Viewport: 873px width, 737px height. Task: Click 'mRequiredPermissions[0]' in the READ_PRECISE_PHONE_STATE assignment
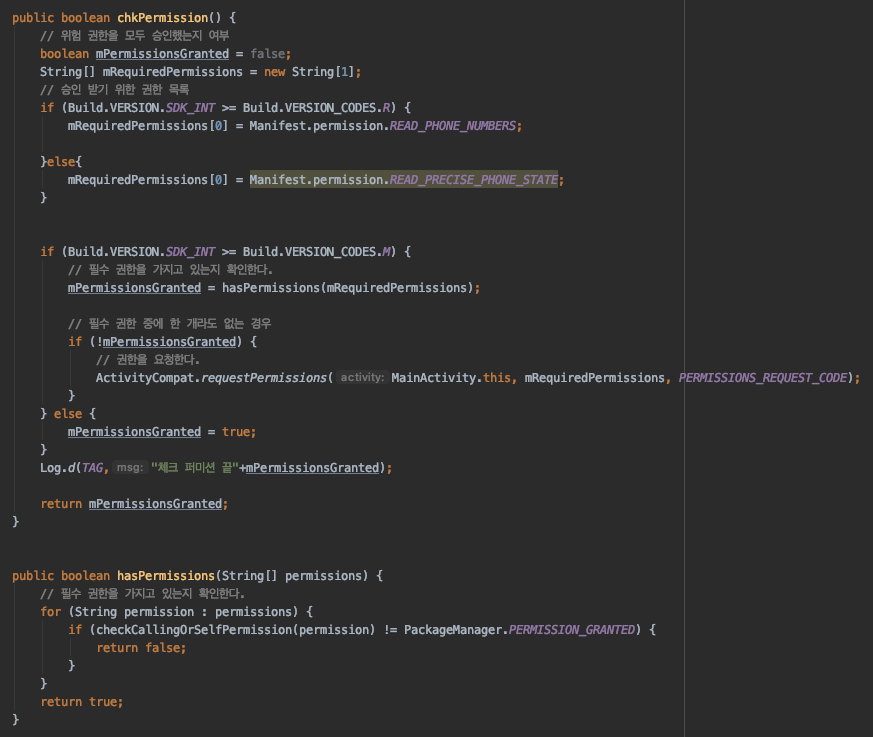click(x=148, y=180)
